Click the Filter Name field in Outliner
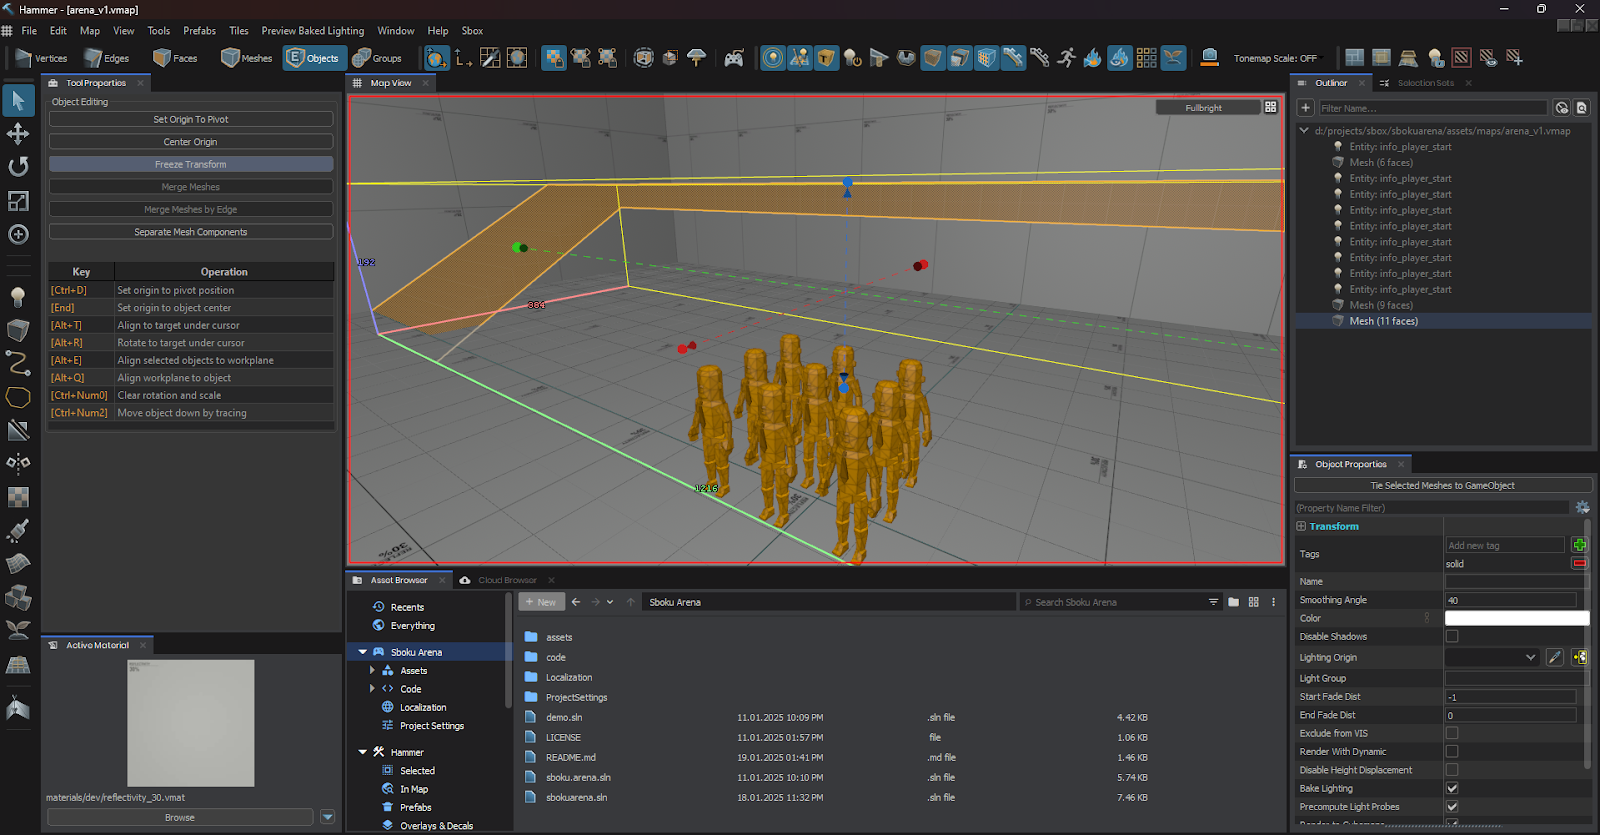 click(1432, 108)
